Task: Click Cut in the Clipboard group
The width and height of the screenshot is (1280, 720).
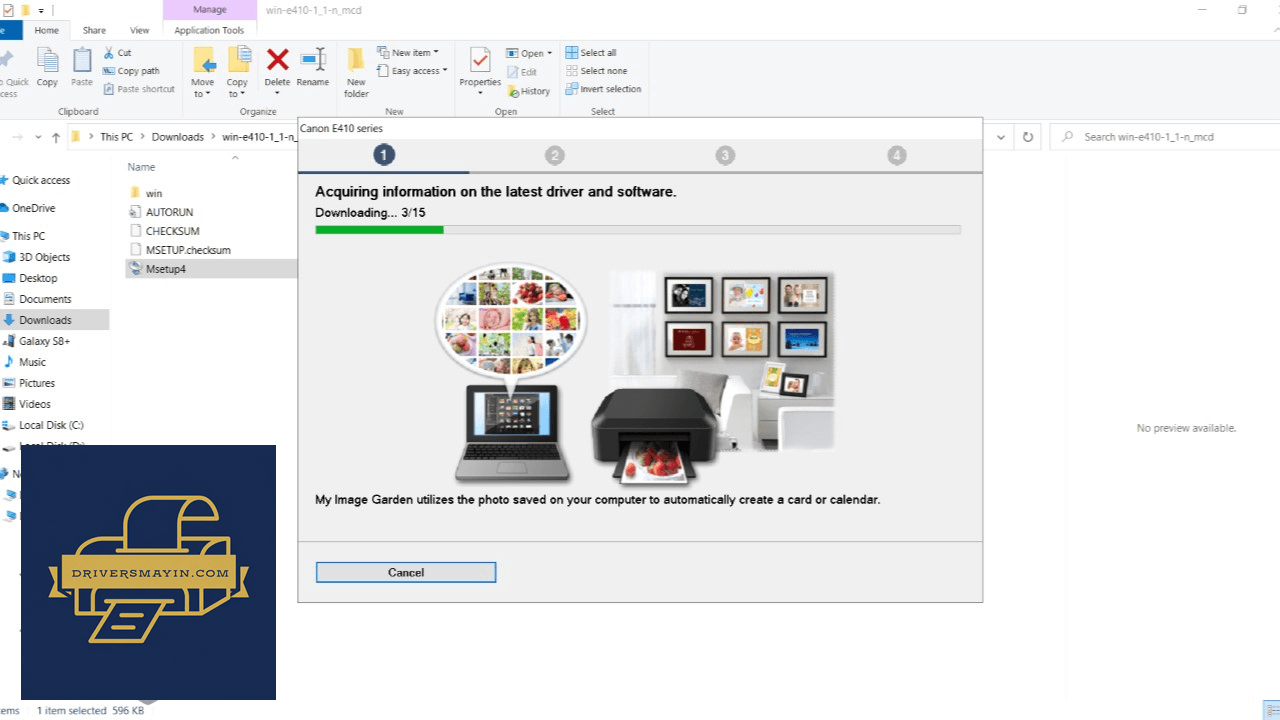Action: pos(117,53)
